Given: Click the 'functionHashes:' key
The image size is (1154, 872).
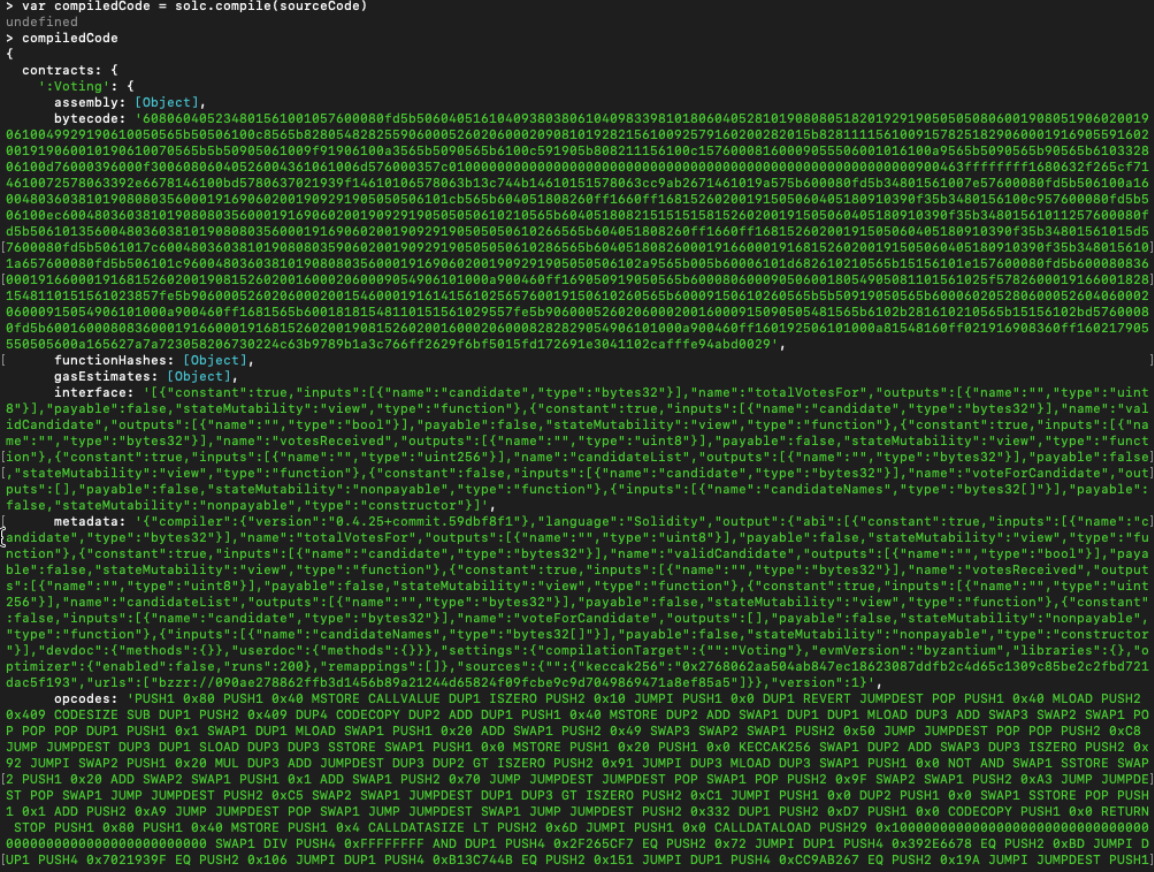Looking at the screenshot, I should coord(114,361).
